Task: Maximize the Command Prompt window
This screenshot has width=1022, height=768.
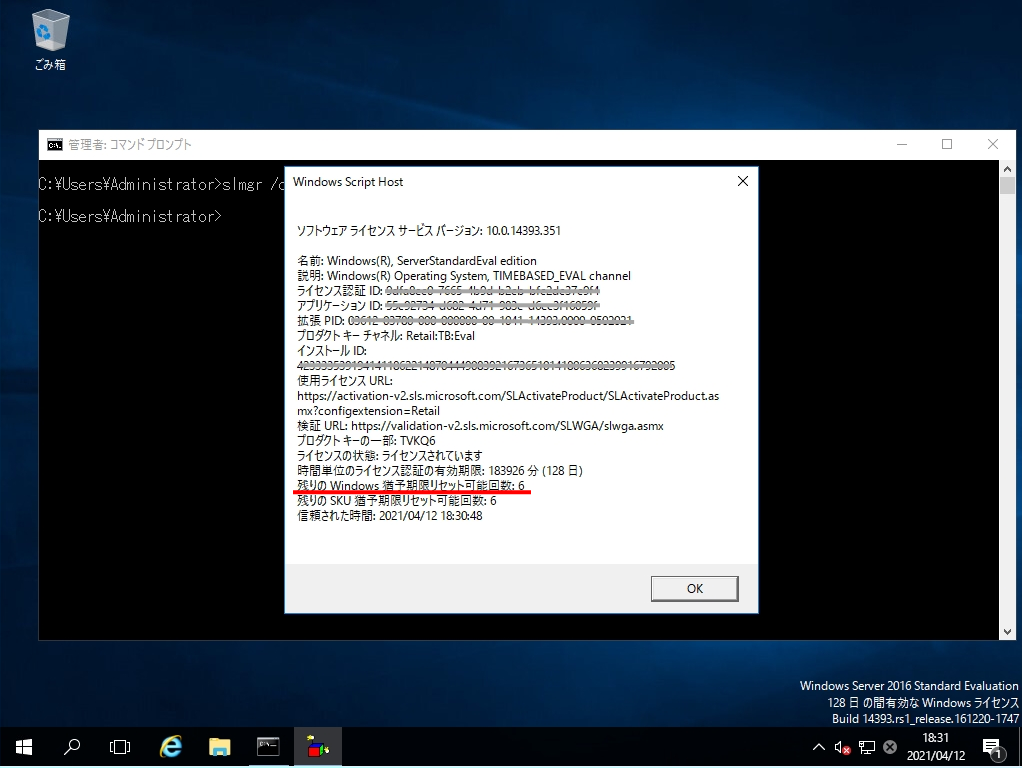Action: 947,144
